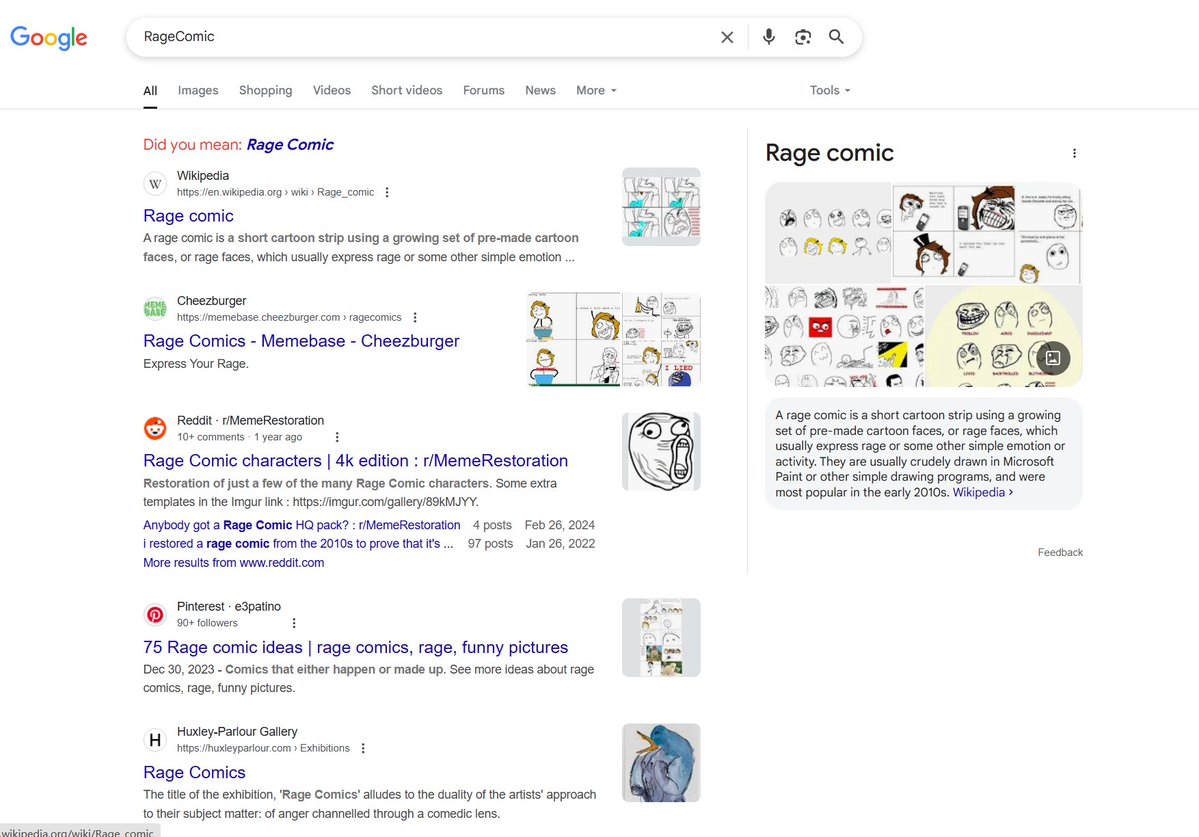
Task: Click Feedback under knowledge panel
Action: [1060, 552]
